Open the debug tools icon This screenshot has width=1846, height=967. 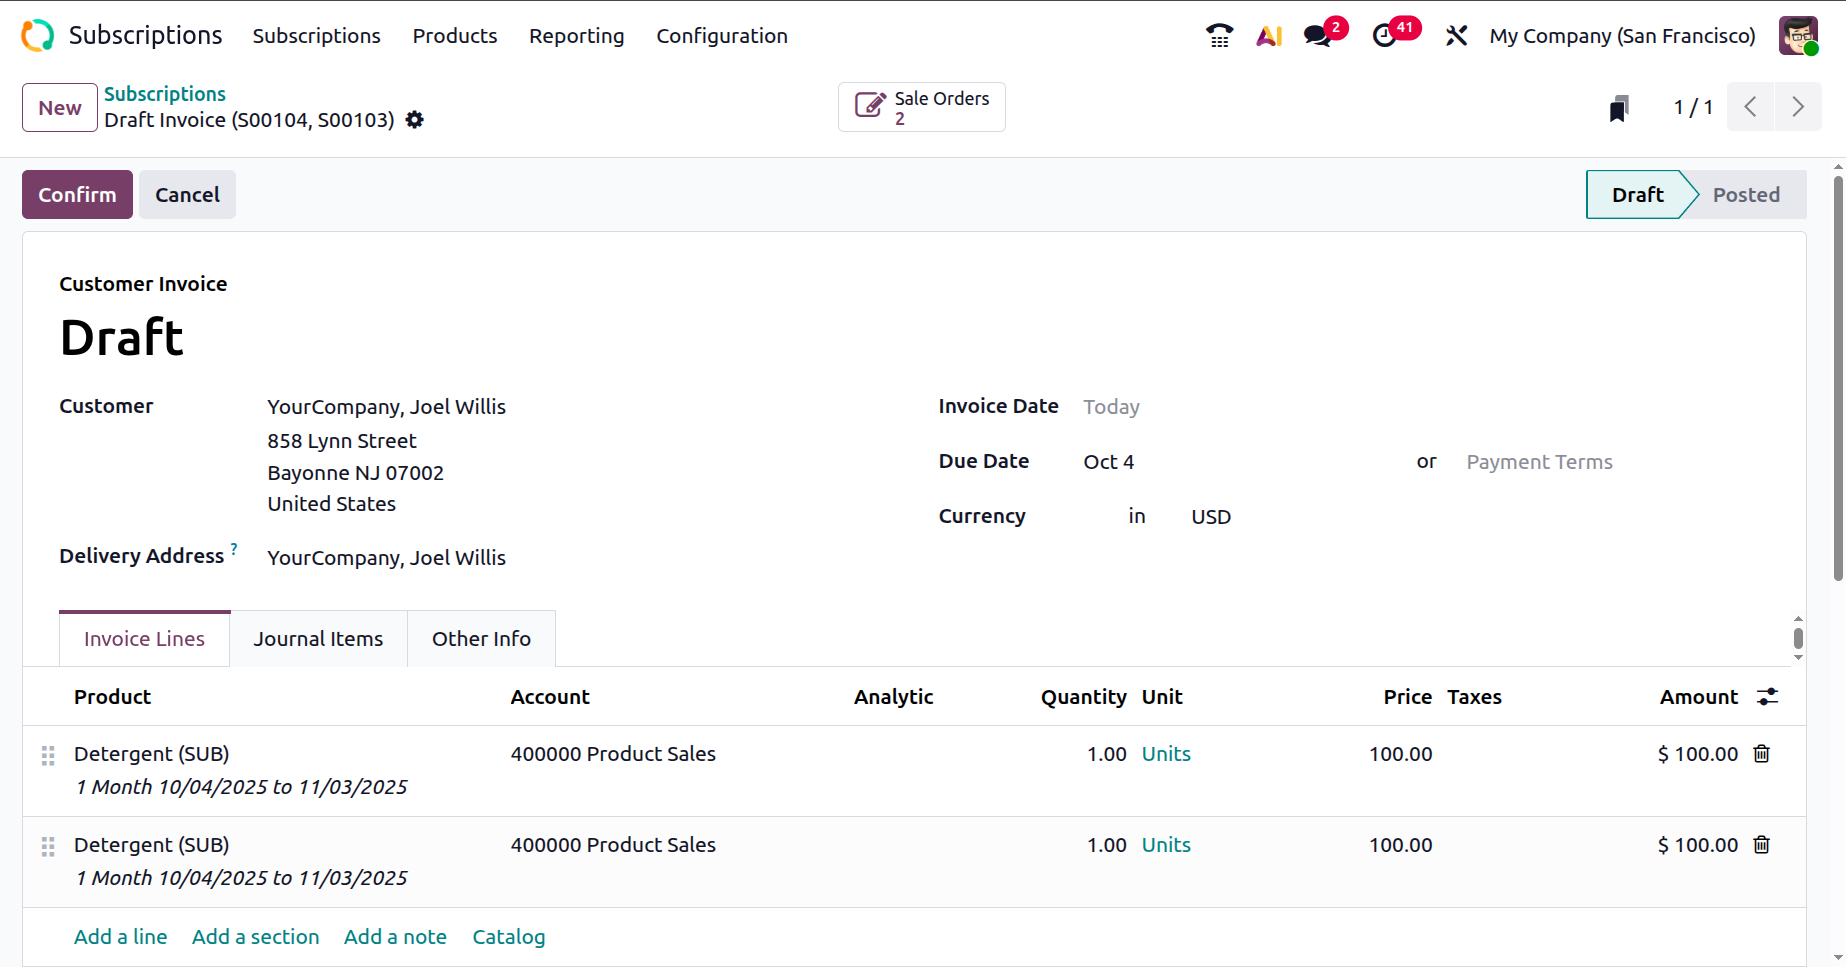pyautogui.click(x=1456, y=36)
